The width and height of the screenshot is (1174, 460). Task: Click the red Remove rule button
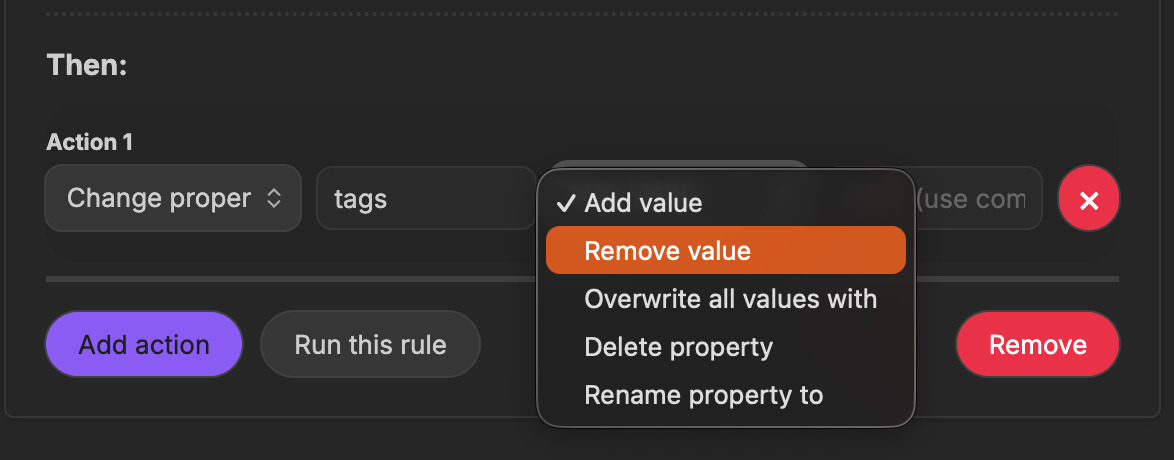pyautogui.click(x=1037, y=345)
